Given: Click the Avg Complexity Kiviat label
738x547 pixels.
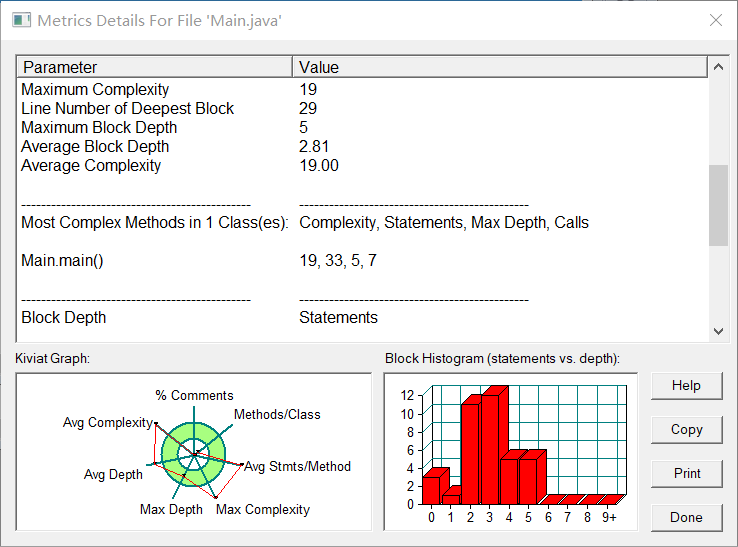Looking at the screenshot, I should [x=108, y=422].
